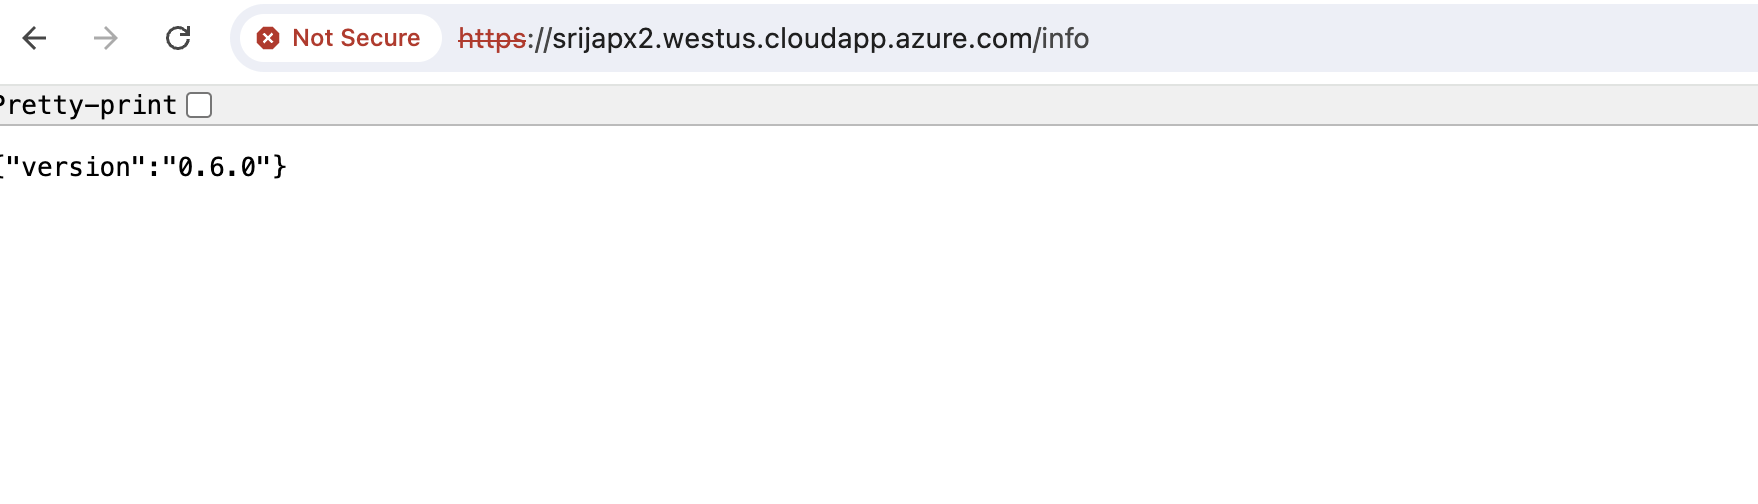Click the colon between JSON key and value
The image size is (1758, 504).
coord(155,167)
